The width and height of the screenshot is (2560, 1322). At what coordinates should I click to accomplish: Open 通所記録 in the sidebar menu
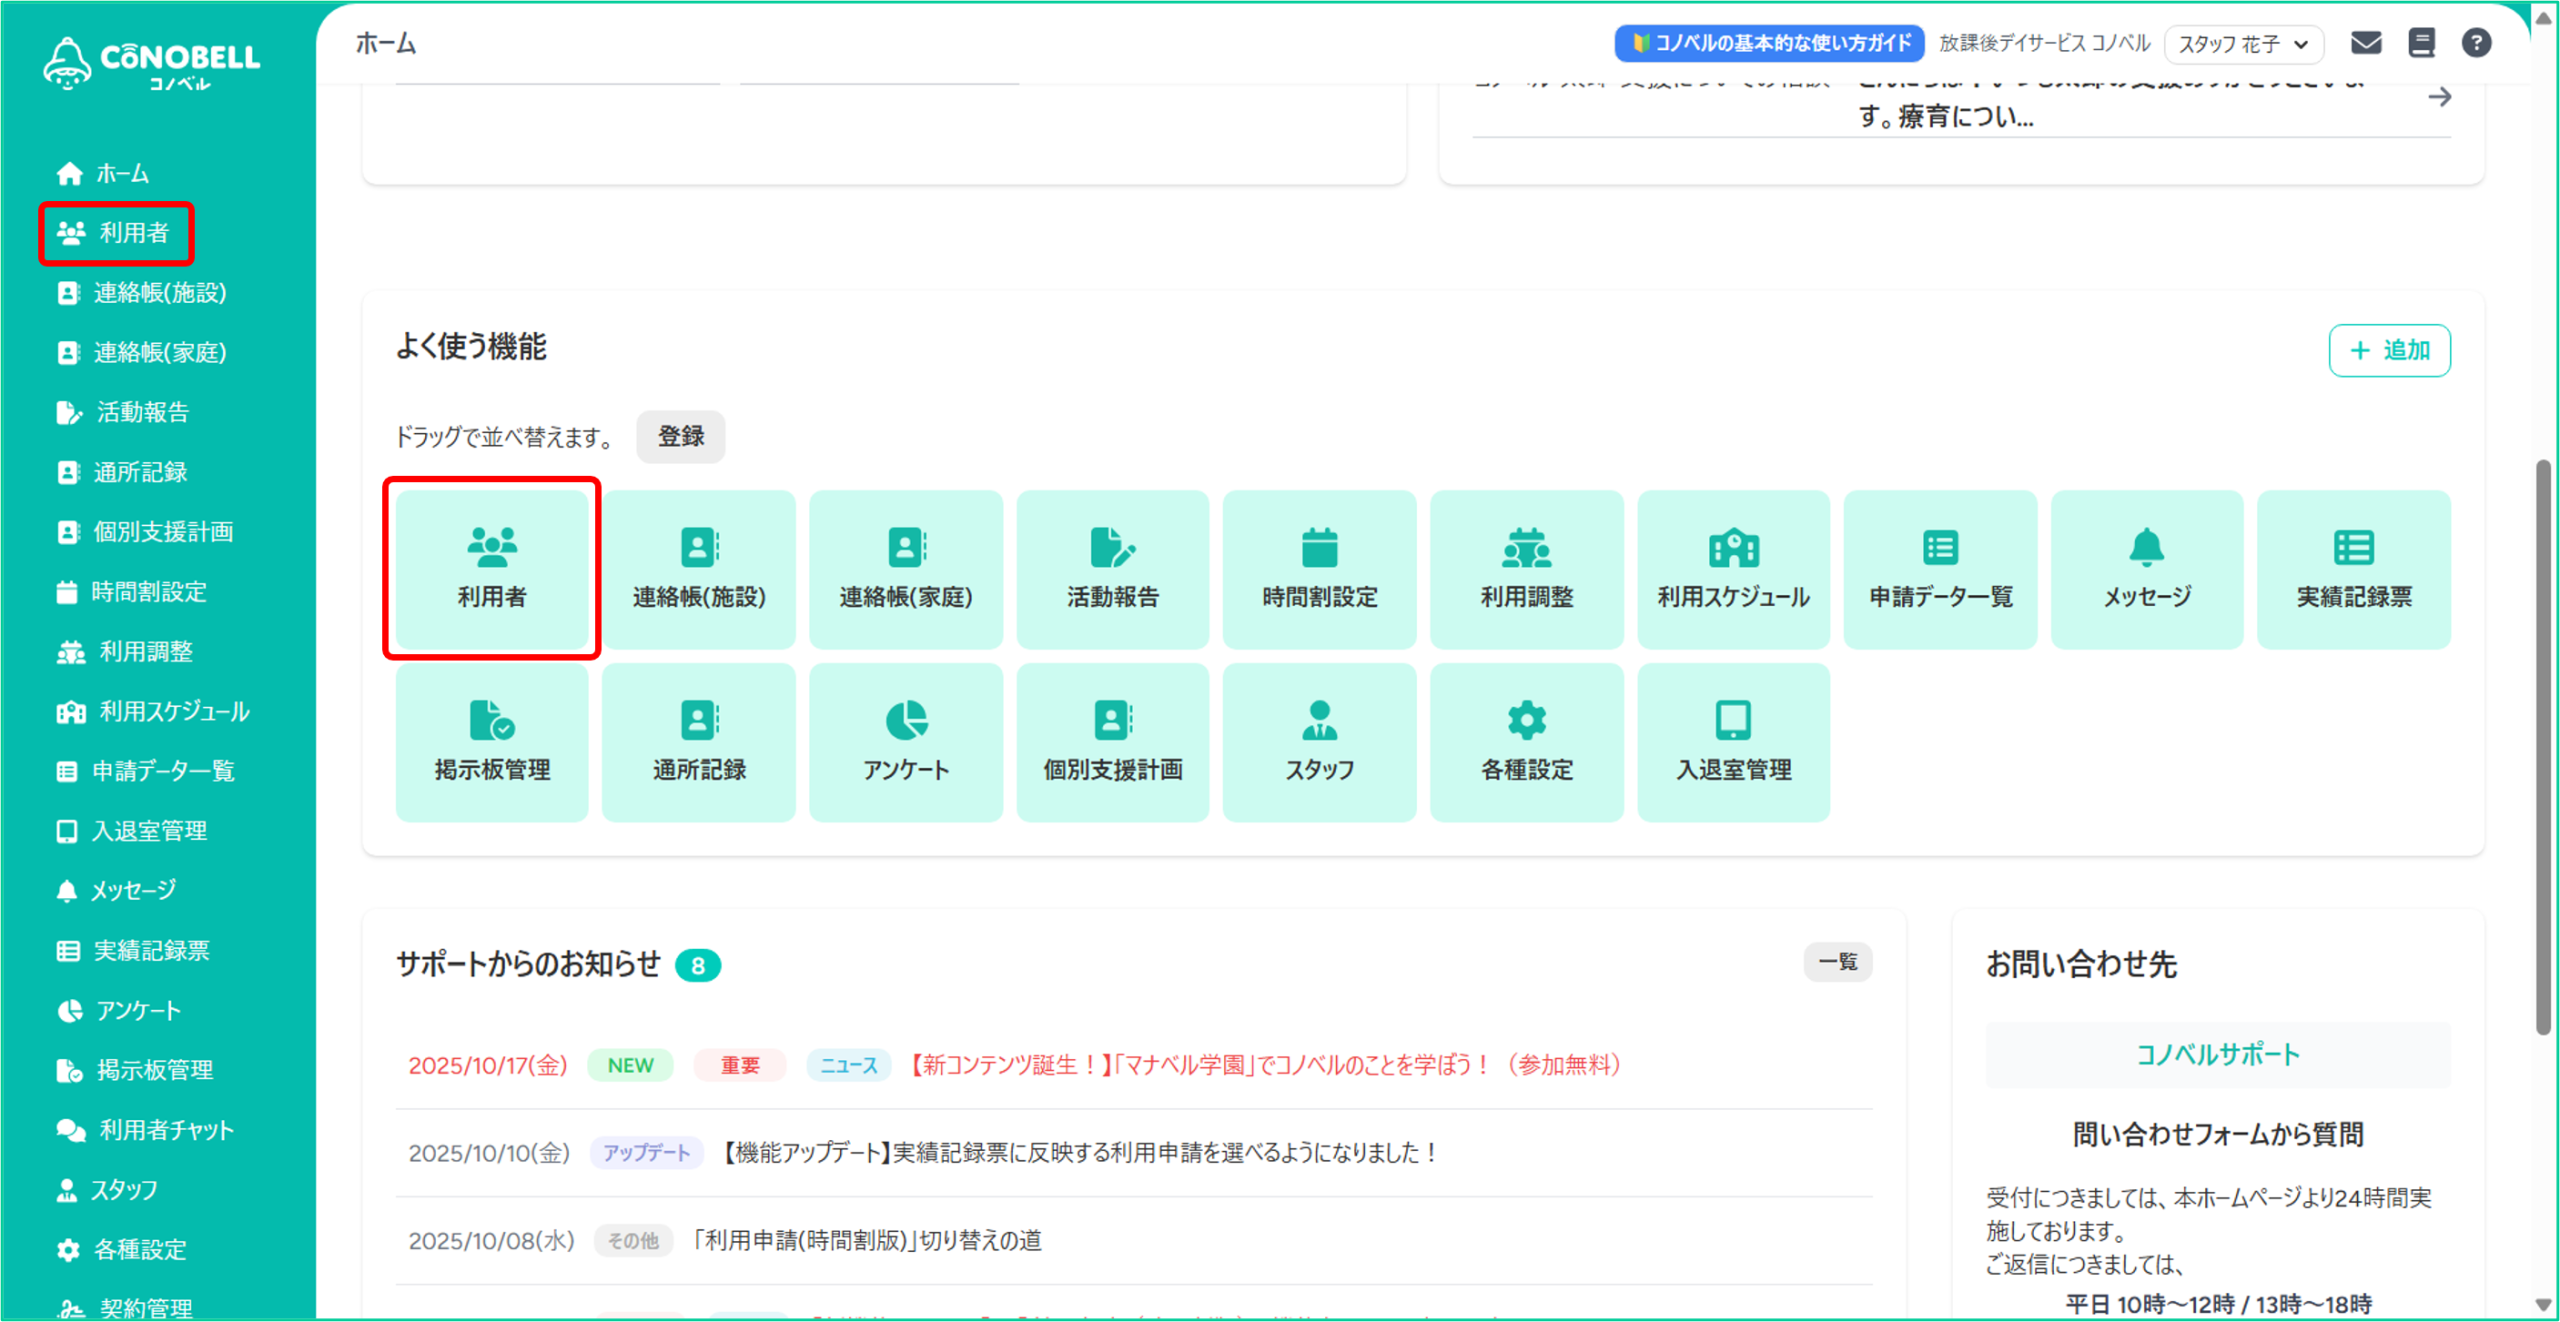click(139, 472)
